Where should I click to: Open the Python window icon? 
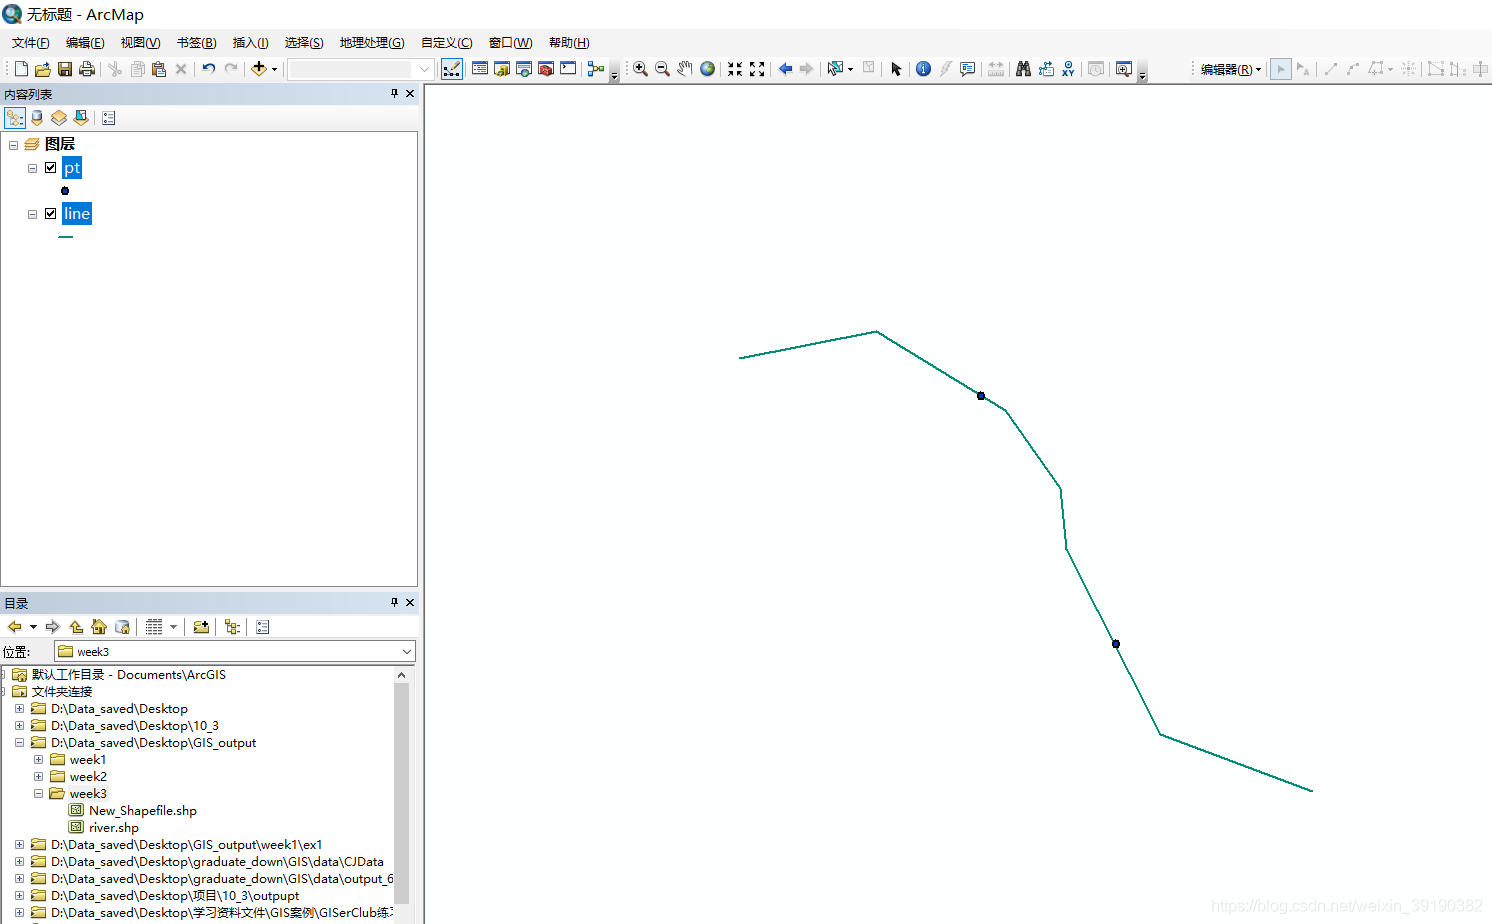pos(568,69)
